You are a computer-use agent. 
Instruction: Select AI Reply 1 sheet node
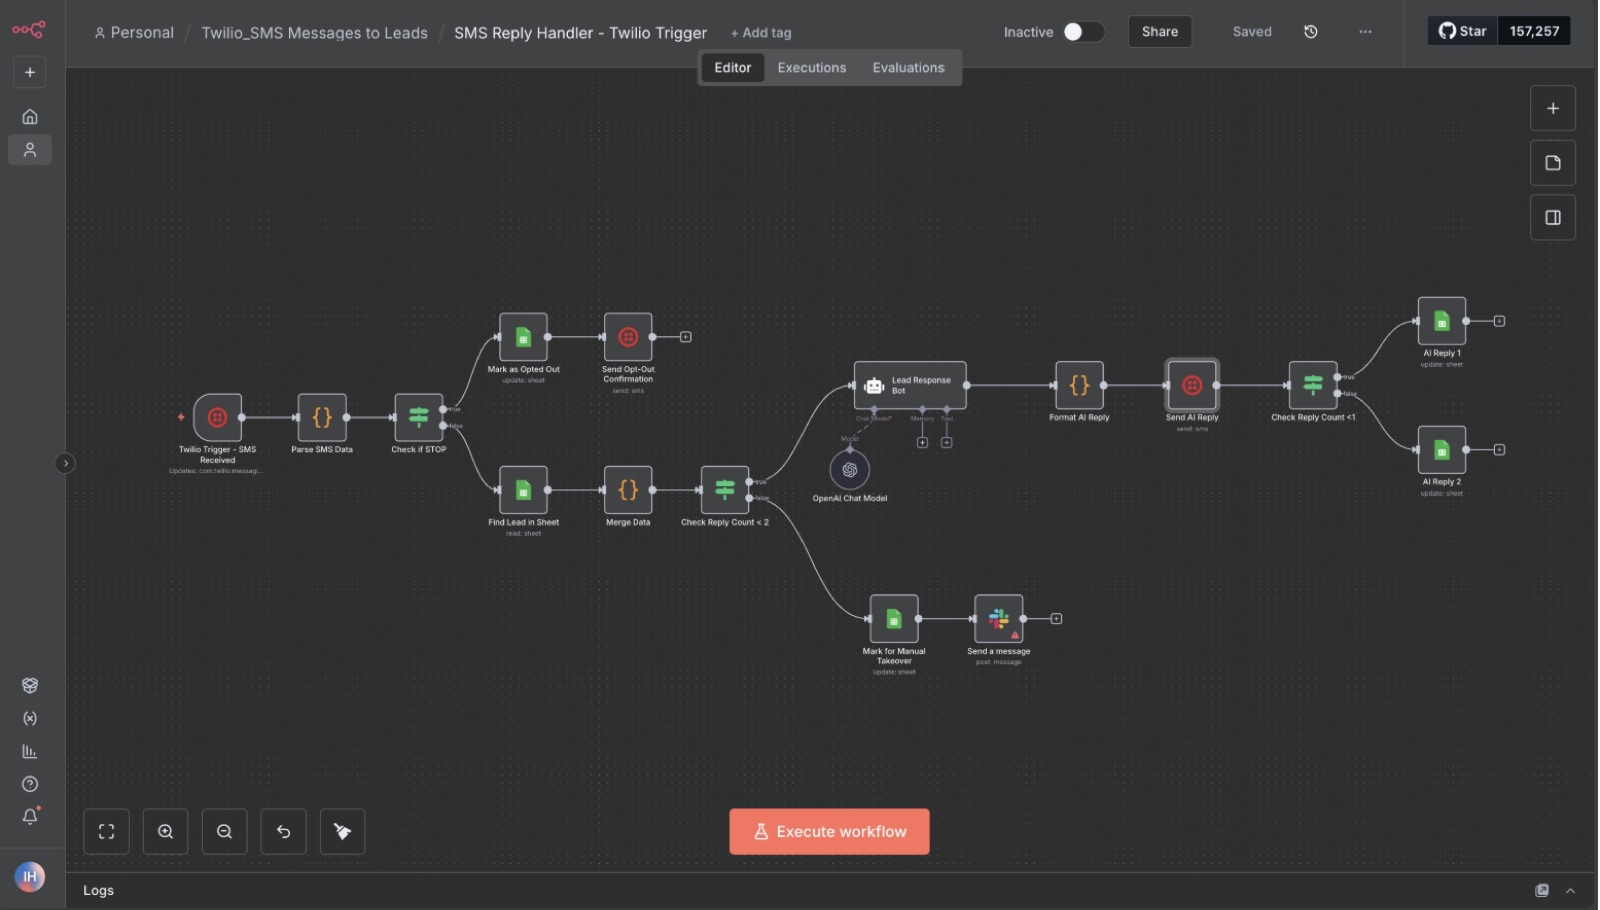click(1442, 321)
